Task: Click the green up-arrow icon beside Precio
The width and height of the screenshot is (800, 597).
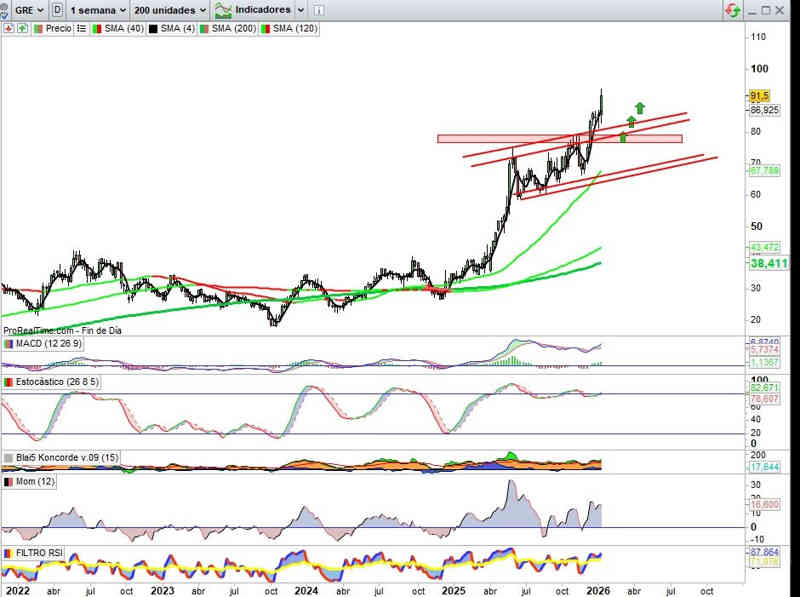Action: pyautogui.click(x=24, y=29)
